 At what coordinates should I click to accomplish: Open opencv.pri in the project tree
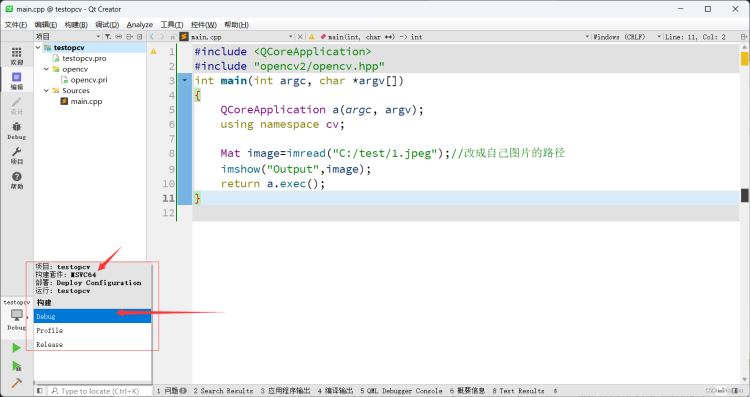(89, 80)
